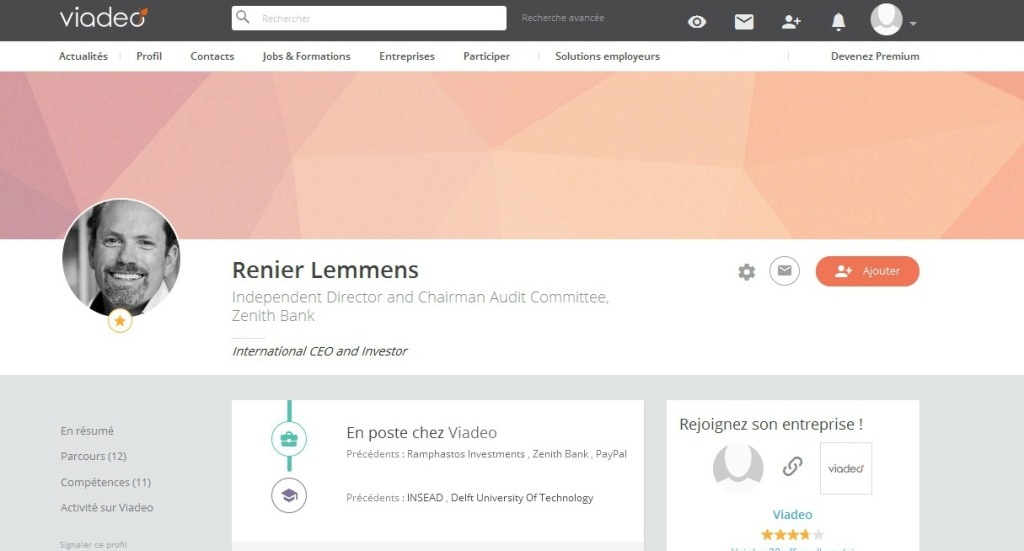Click the chain link icon in company card
This screenshot has width=1024, height=551.
792,466
